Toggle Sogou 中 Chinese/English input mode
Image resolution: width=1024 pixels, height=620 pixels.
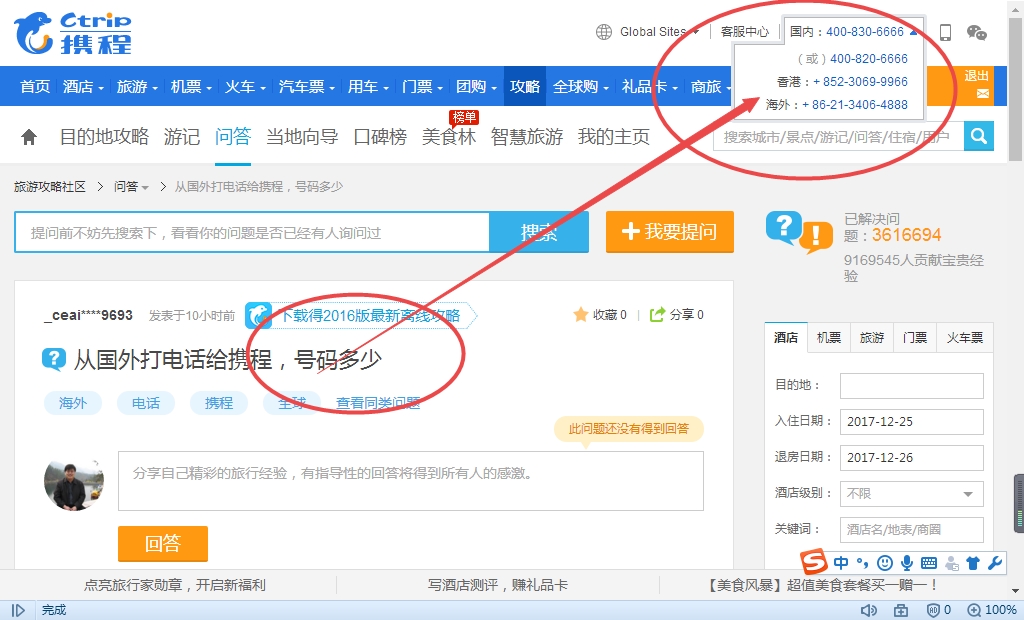(x=841, y=563)
